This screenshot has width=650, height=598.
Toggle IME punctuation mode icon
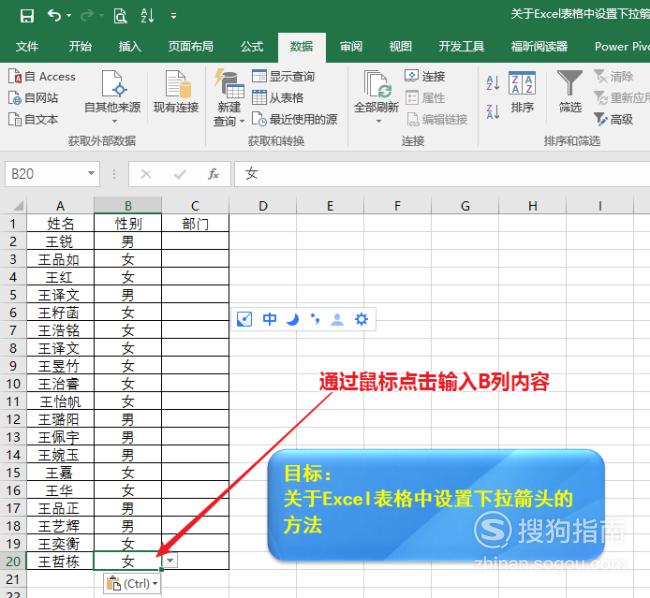(315, 319)
